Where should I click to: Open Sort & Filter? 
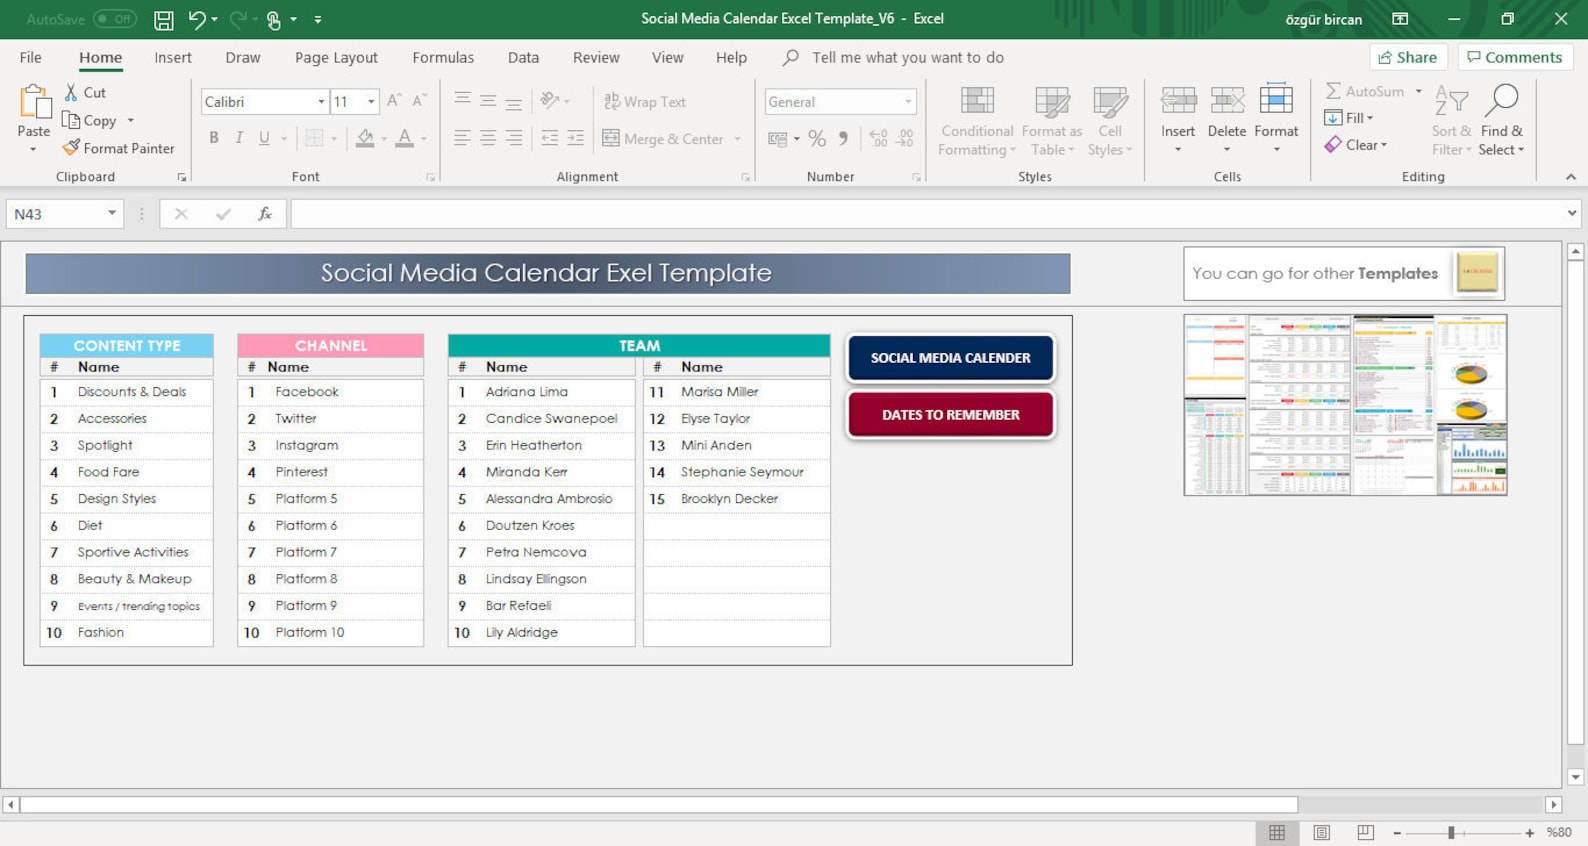[x=1451, y=120]
